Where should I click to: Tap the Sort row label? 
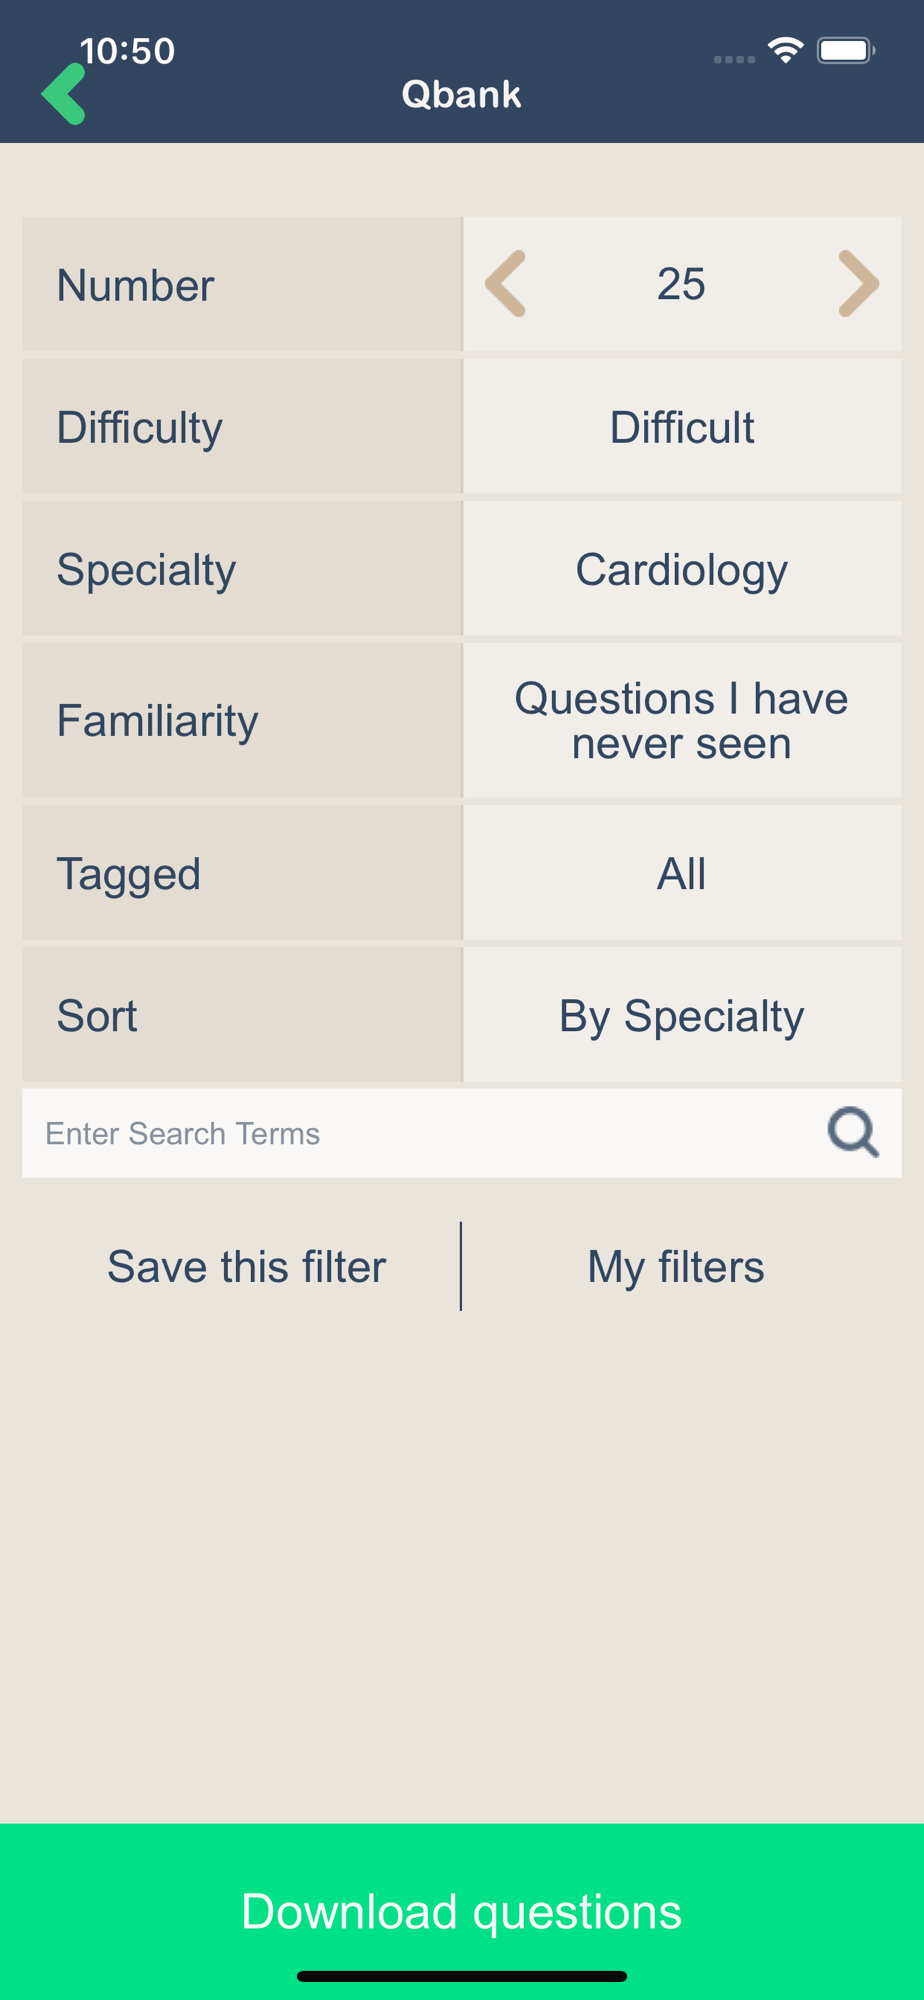tap(97, 1015)
